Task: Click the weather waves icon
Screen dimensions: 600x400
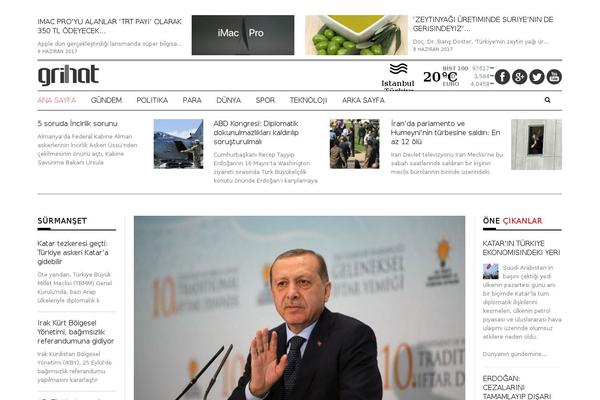Action: click(x=398, y=69)
